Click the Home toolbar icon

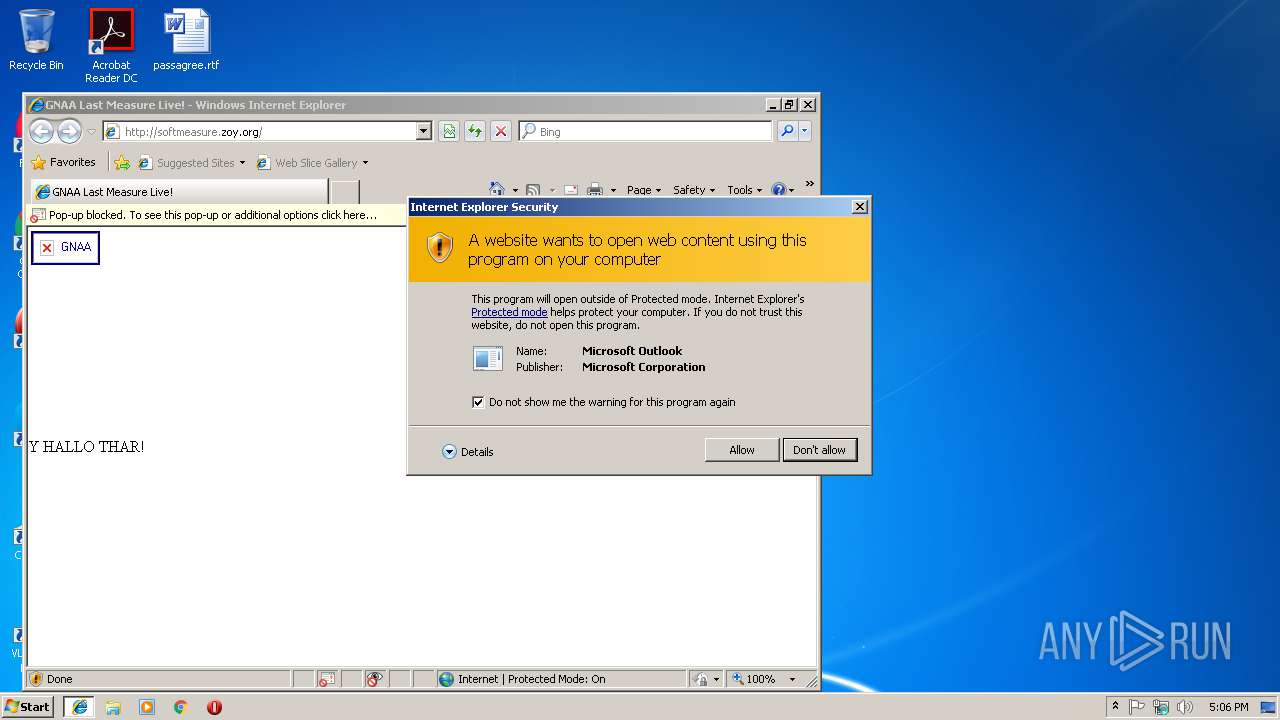point(497,190)
